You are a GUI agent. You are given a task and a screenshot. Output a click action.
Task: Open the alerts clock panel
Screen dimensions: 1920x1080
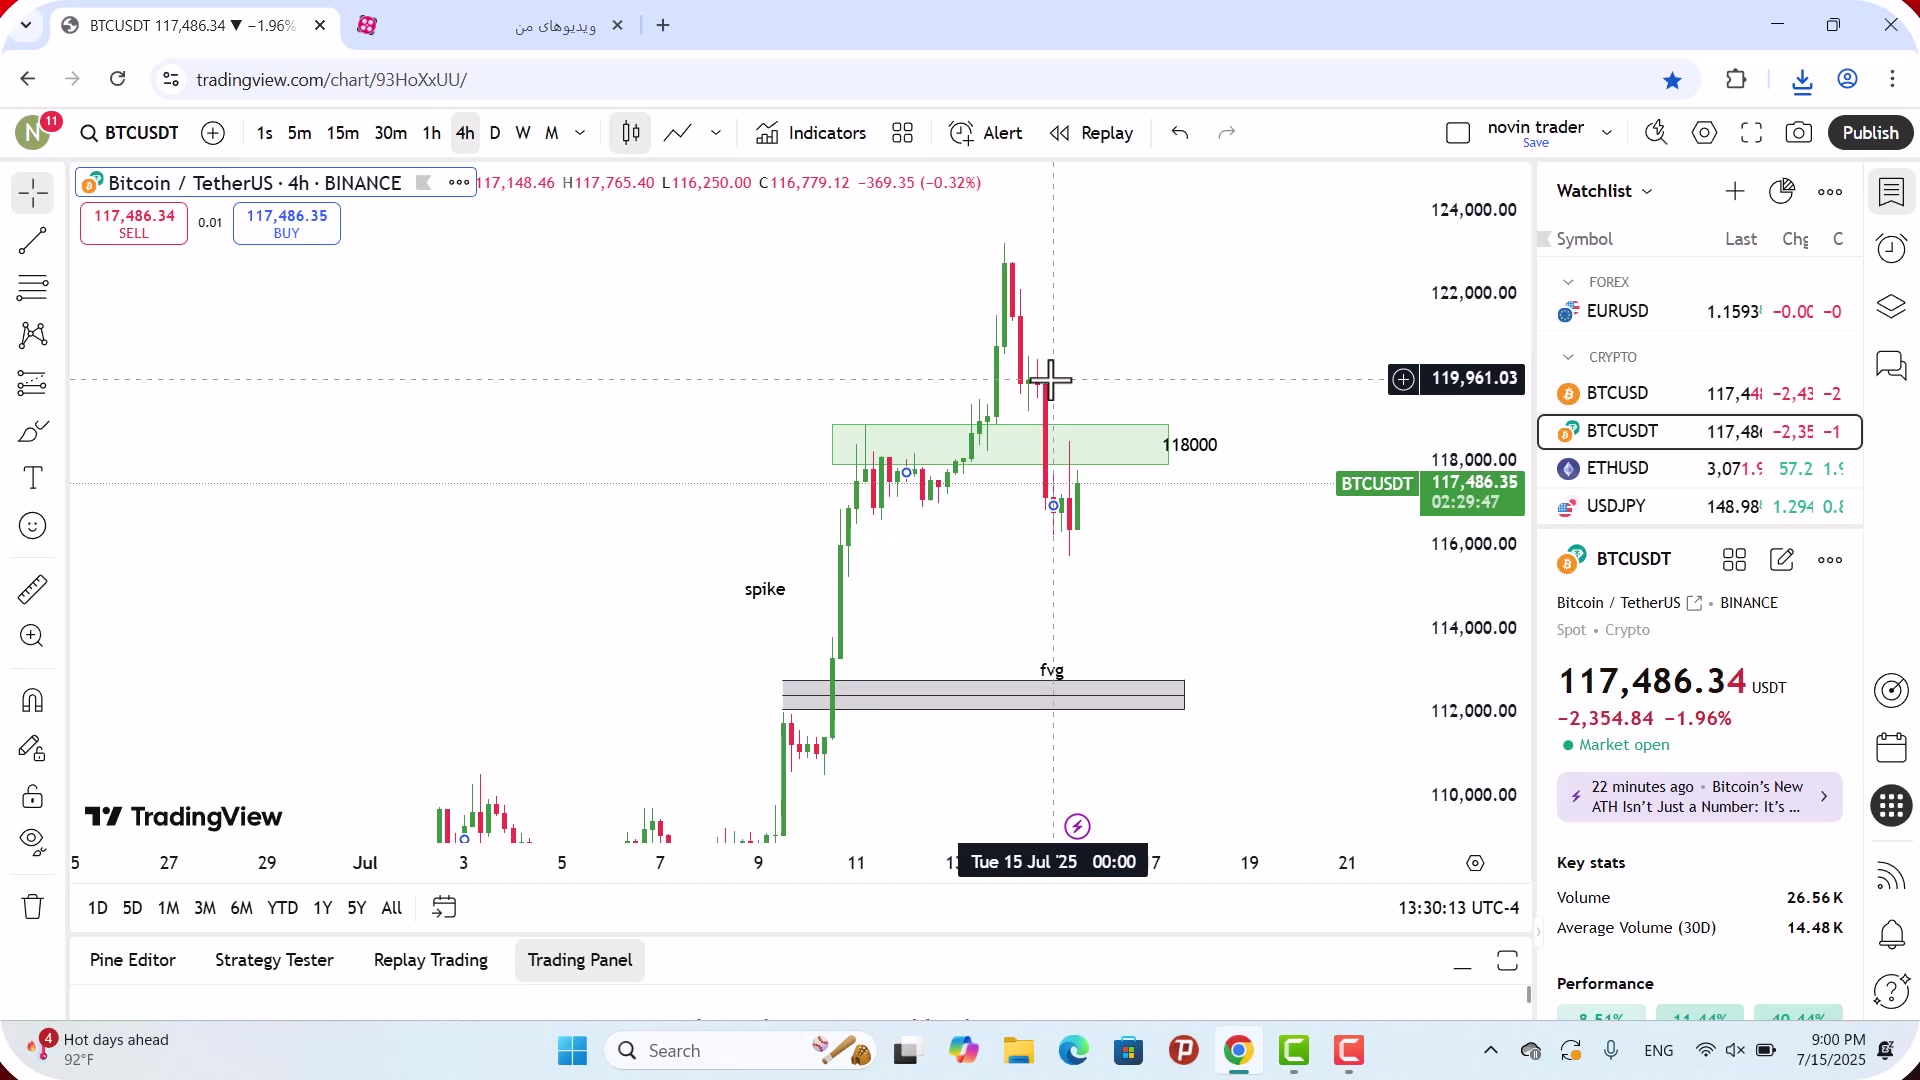click(1891, 248)
